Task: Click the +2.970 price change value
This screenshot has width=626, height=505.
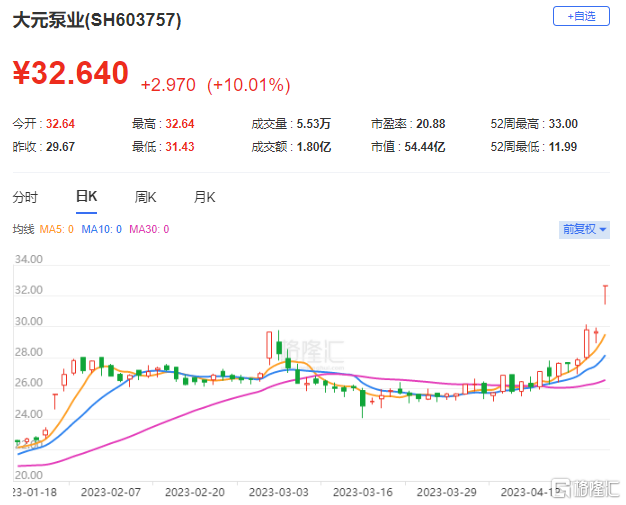Action: click(168, 85)
